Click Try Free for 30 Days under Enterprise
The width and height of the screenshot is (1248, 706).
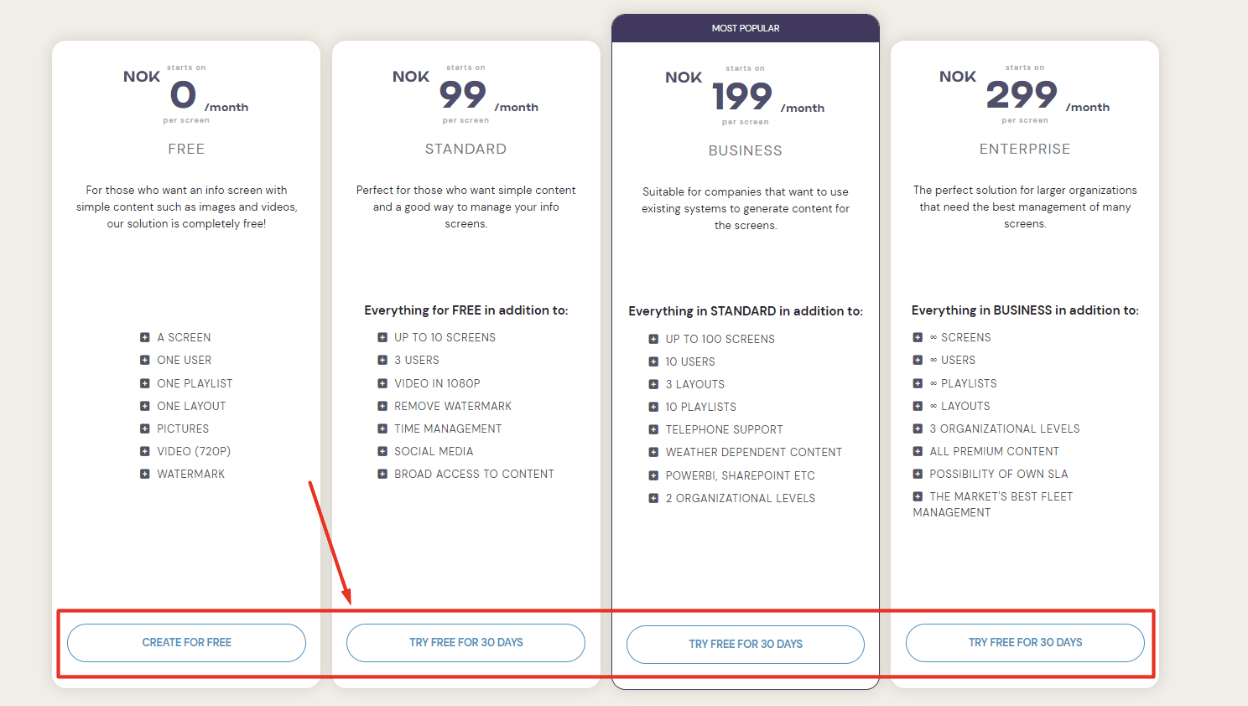(1025, 642)
